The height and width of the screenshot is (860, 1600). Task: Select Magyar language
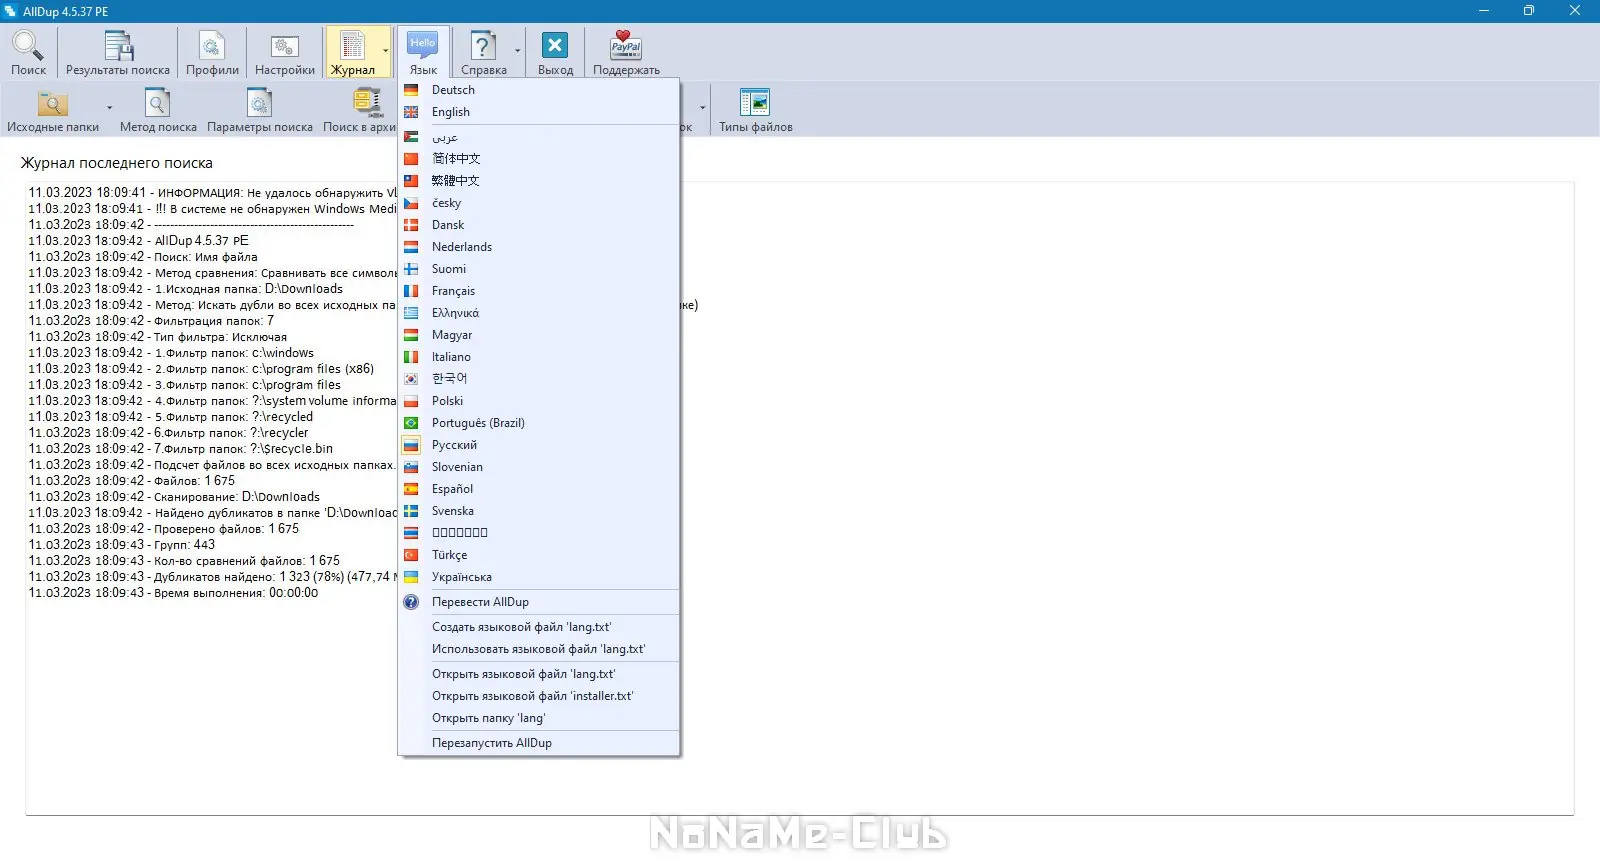click(x=539, y=335)
